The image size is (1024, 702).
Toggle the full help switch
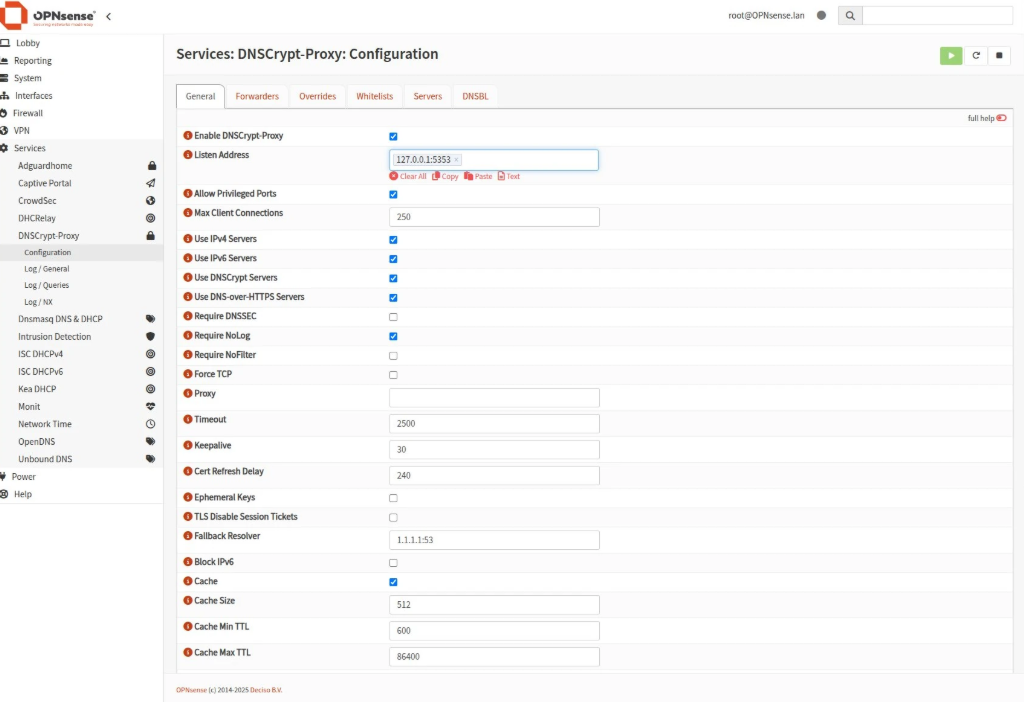[1001, 118]
